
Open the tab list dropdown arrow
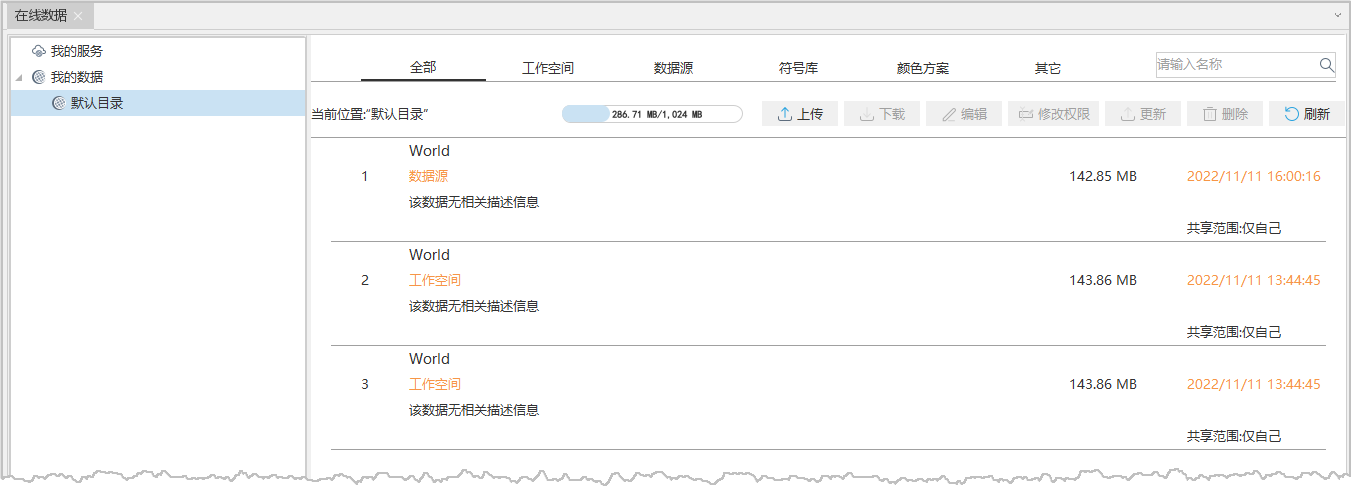click(1337, 16)
